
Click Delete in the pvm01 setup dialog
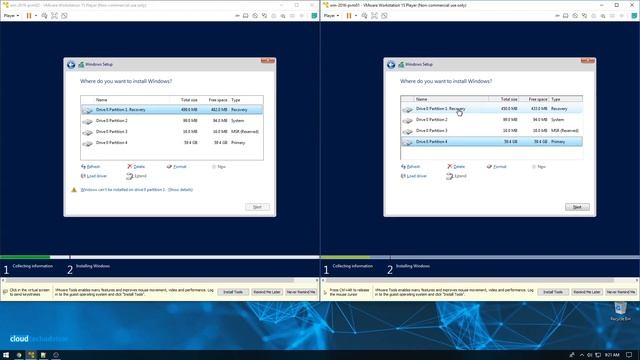(x=456, y=167)
